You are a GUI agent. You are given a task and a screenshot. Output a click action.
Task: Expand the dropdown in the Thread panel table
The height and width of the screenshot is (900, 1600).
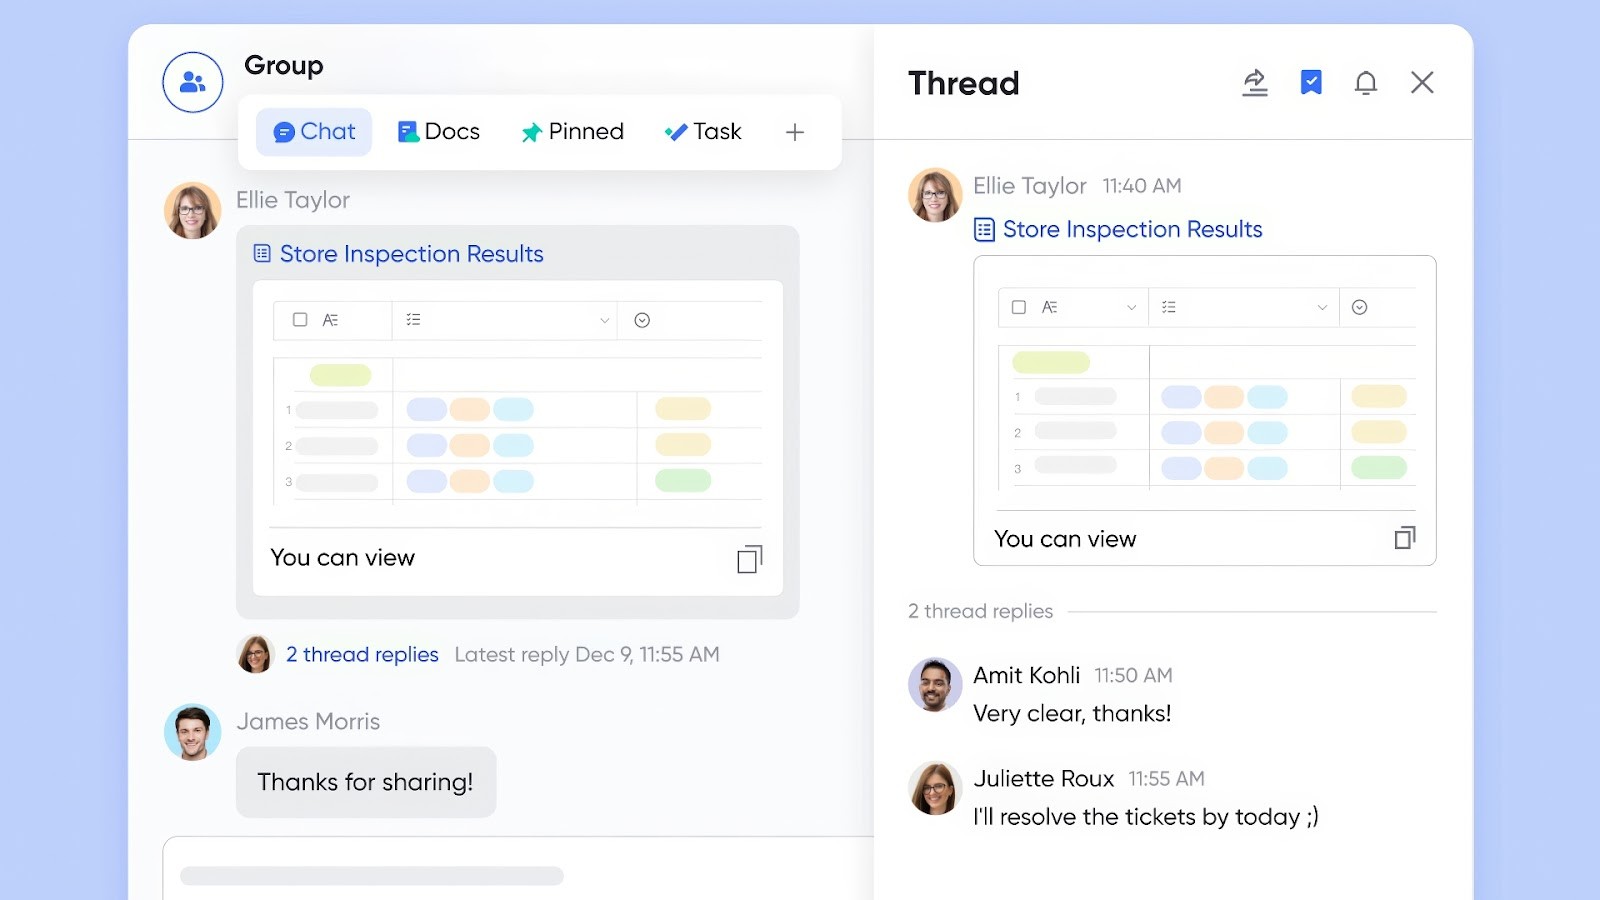coord(1322,307)
